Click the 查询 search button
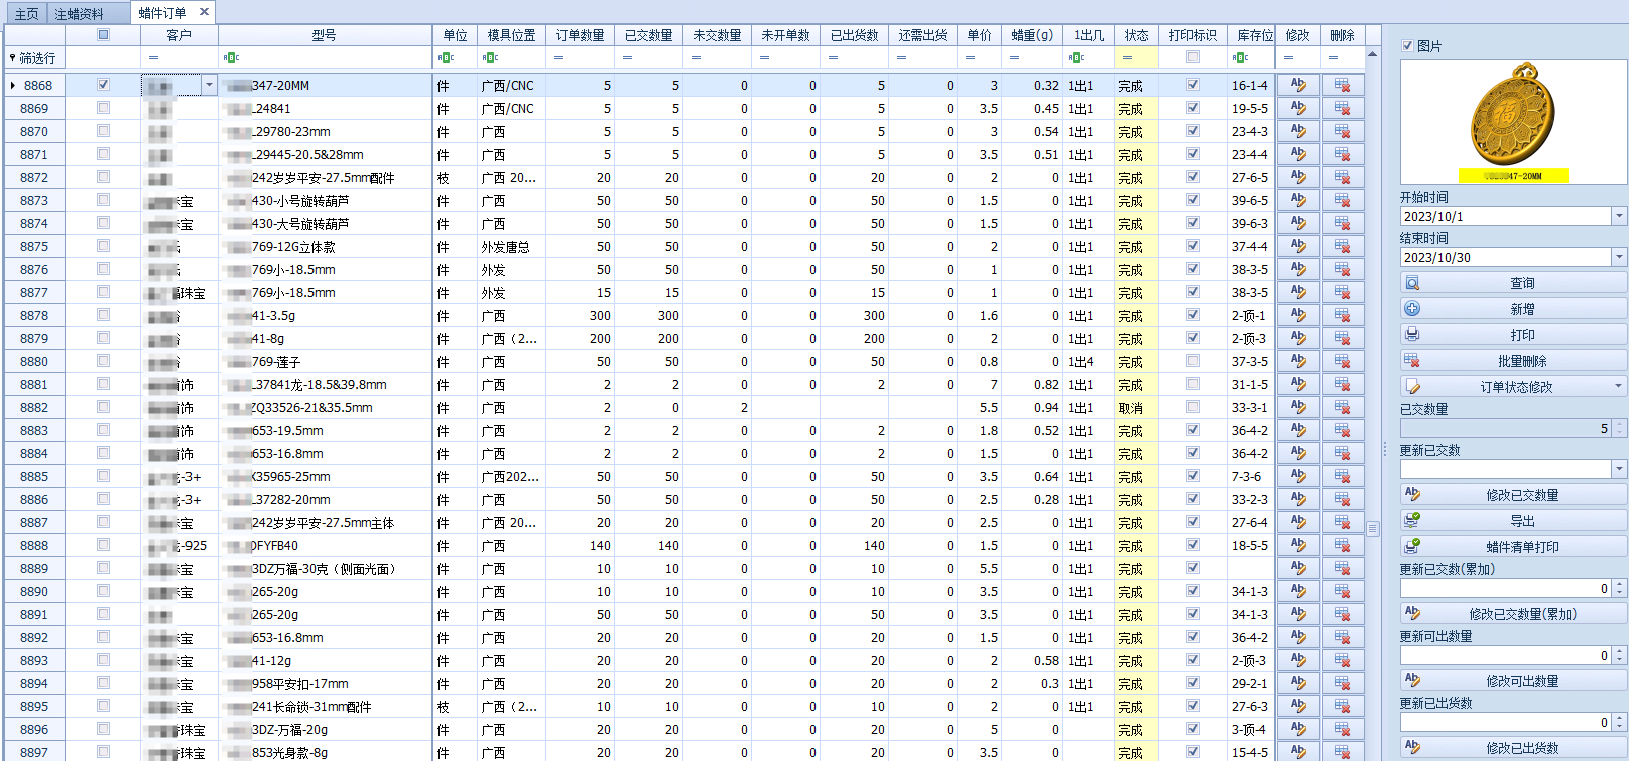 pyautogui.click(x=1513, y=283)
